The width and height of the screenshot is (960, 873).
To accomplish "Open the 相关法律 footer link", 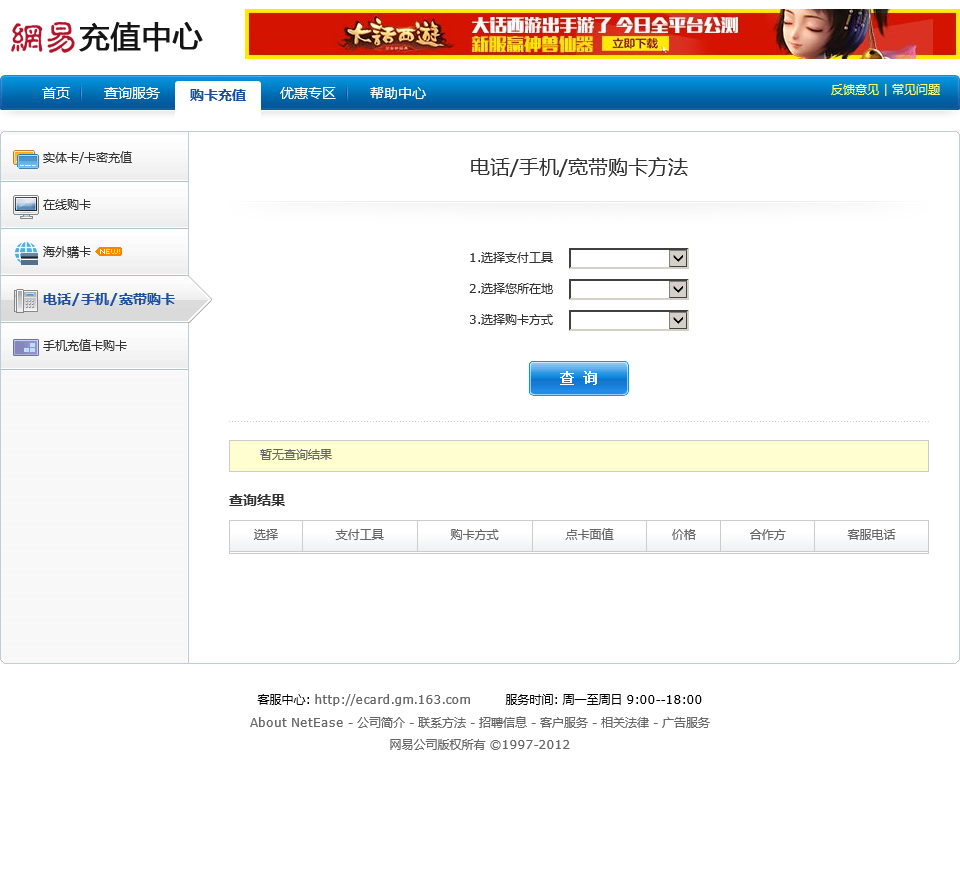I will (x=624, y=723).
